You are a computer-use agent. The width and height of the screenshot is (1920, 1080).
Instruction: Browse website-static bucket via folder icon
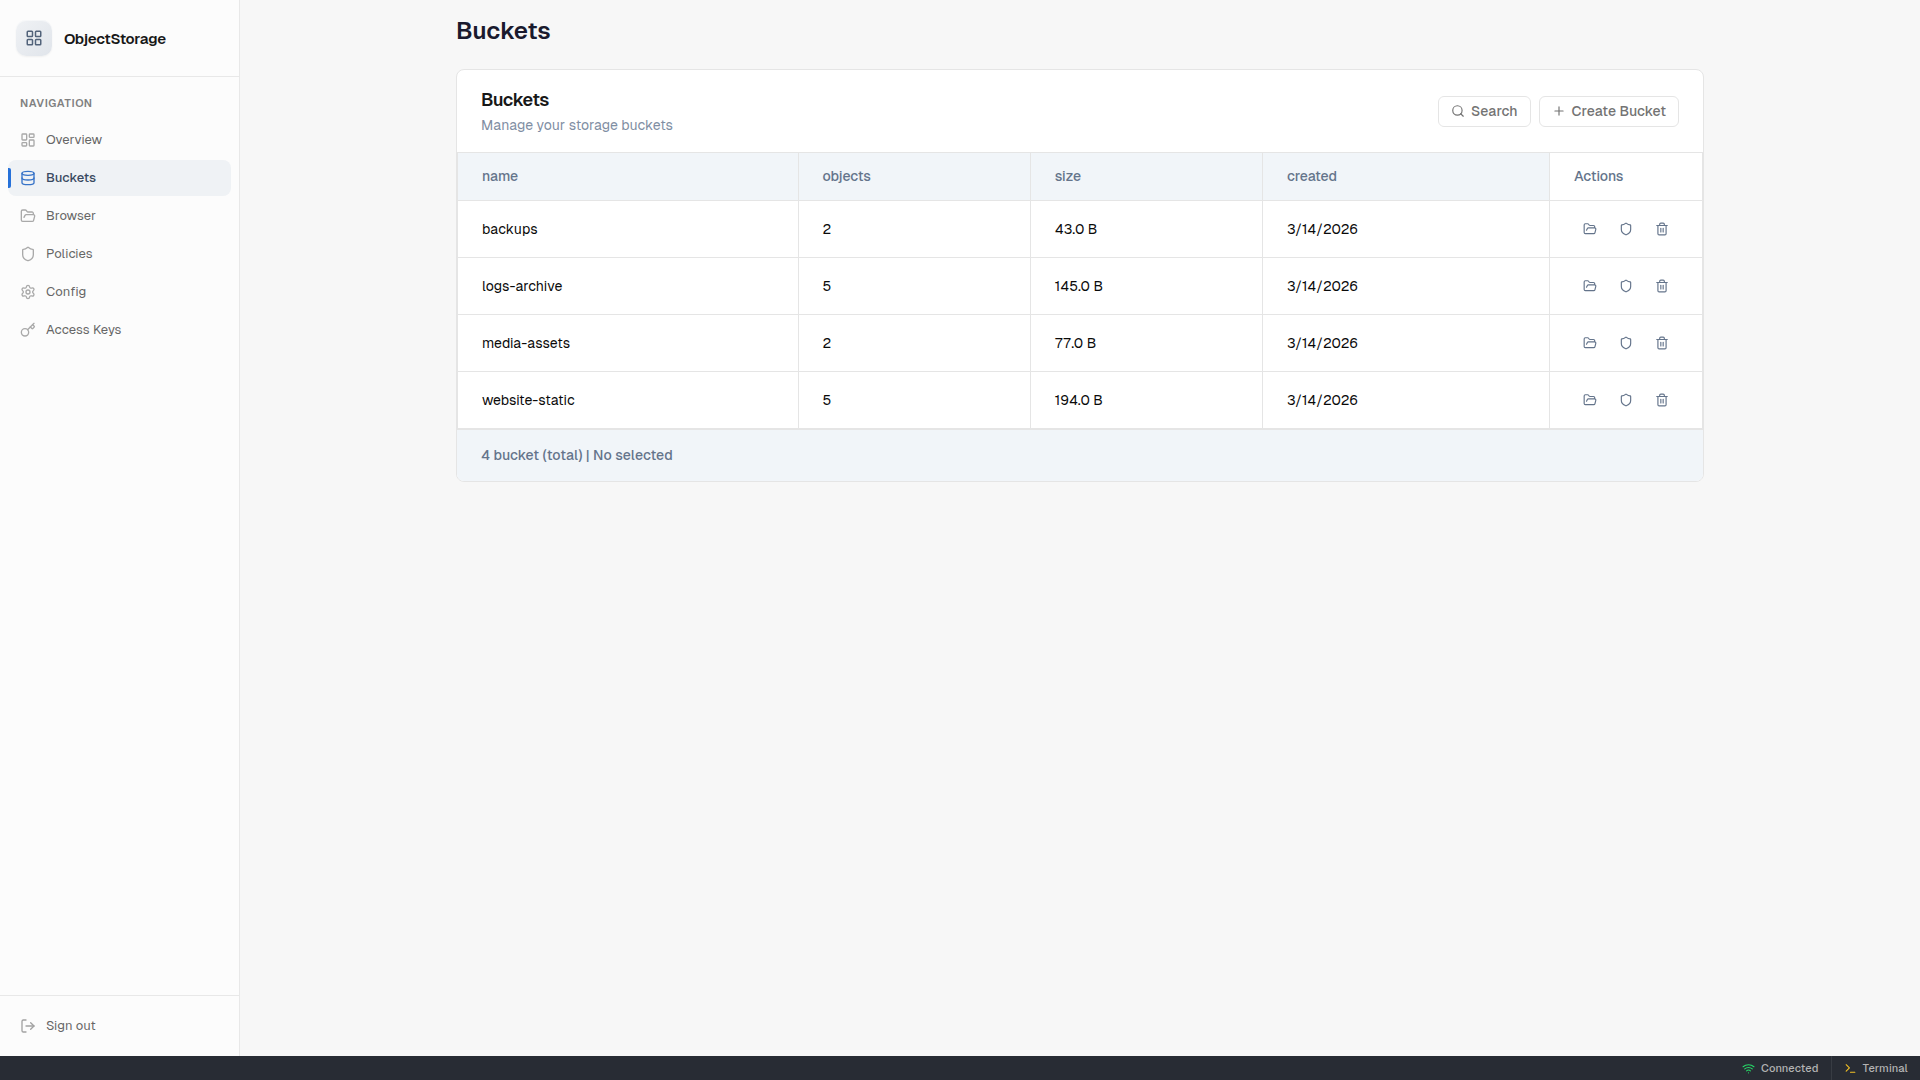1590,400
